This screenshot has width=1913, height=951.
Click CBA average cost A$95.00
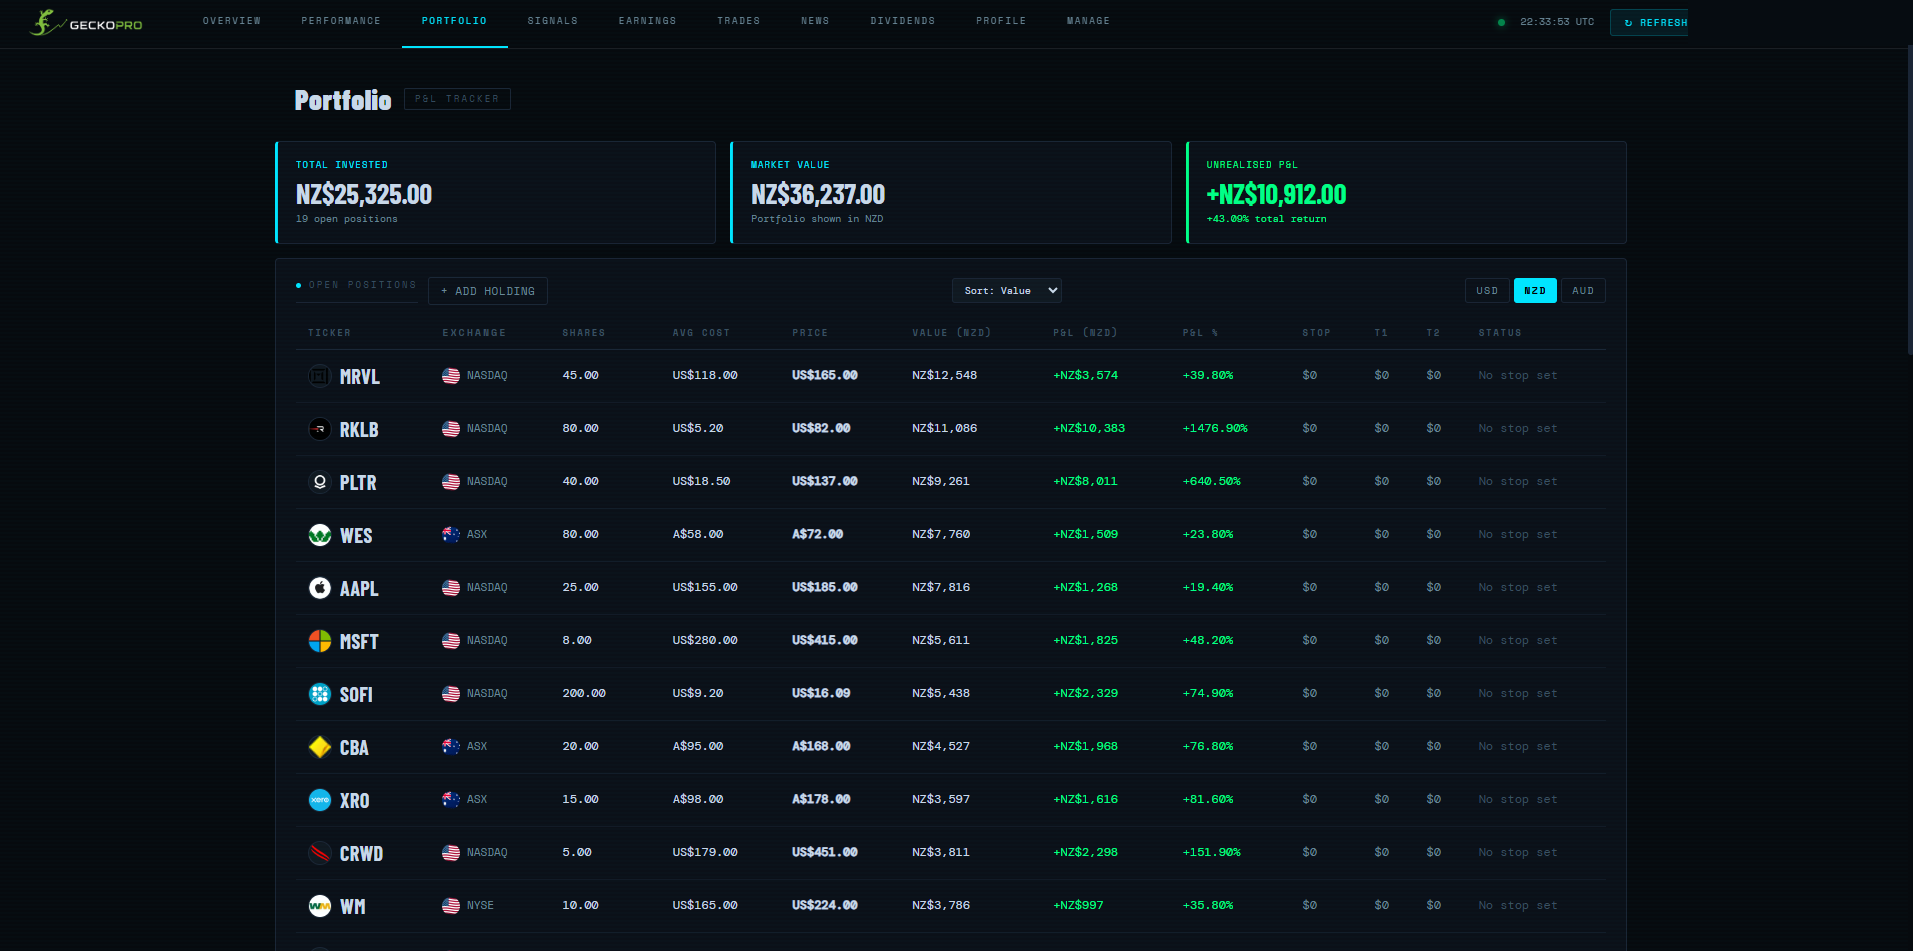(x=698, y=747)
